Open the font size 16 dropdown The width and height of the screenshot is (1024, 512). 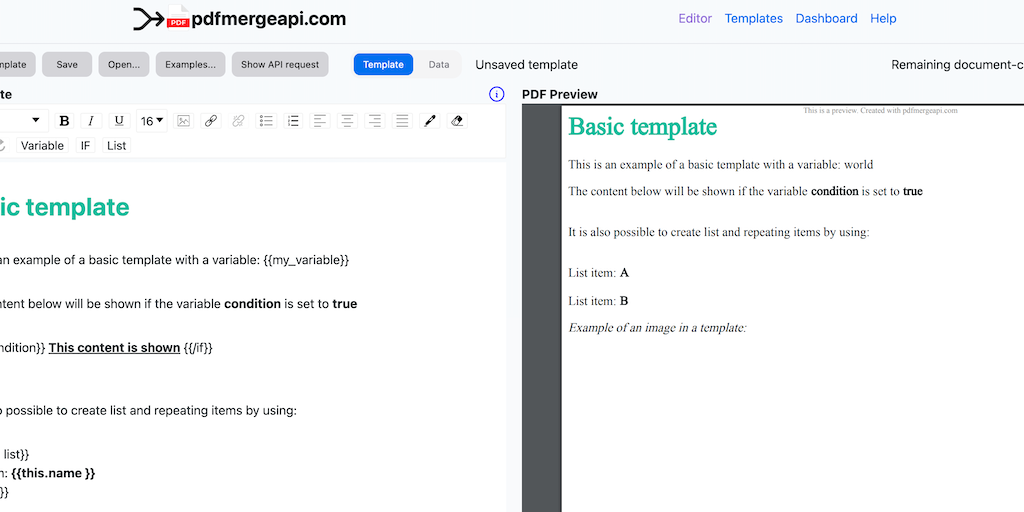pos(152,121)
